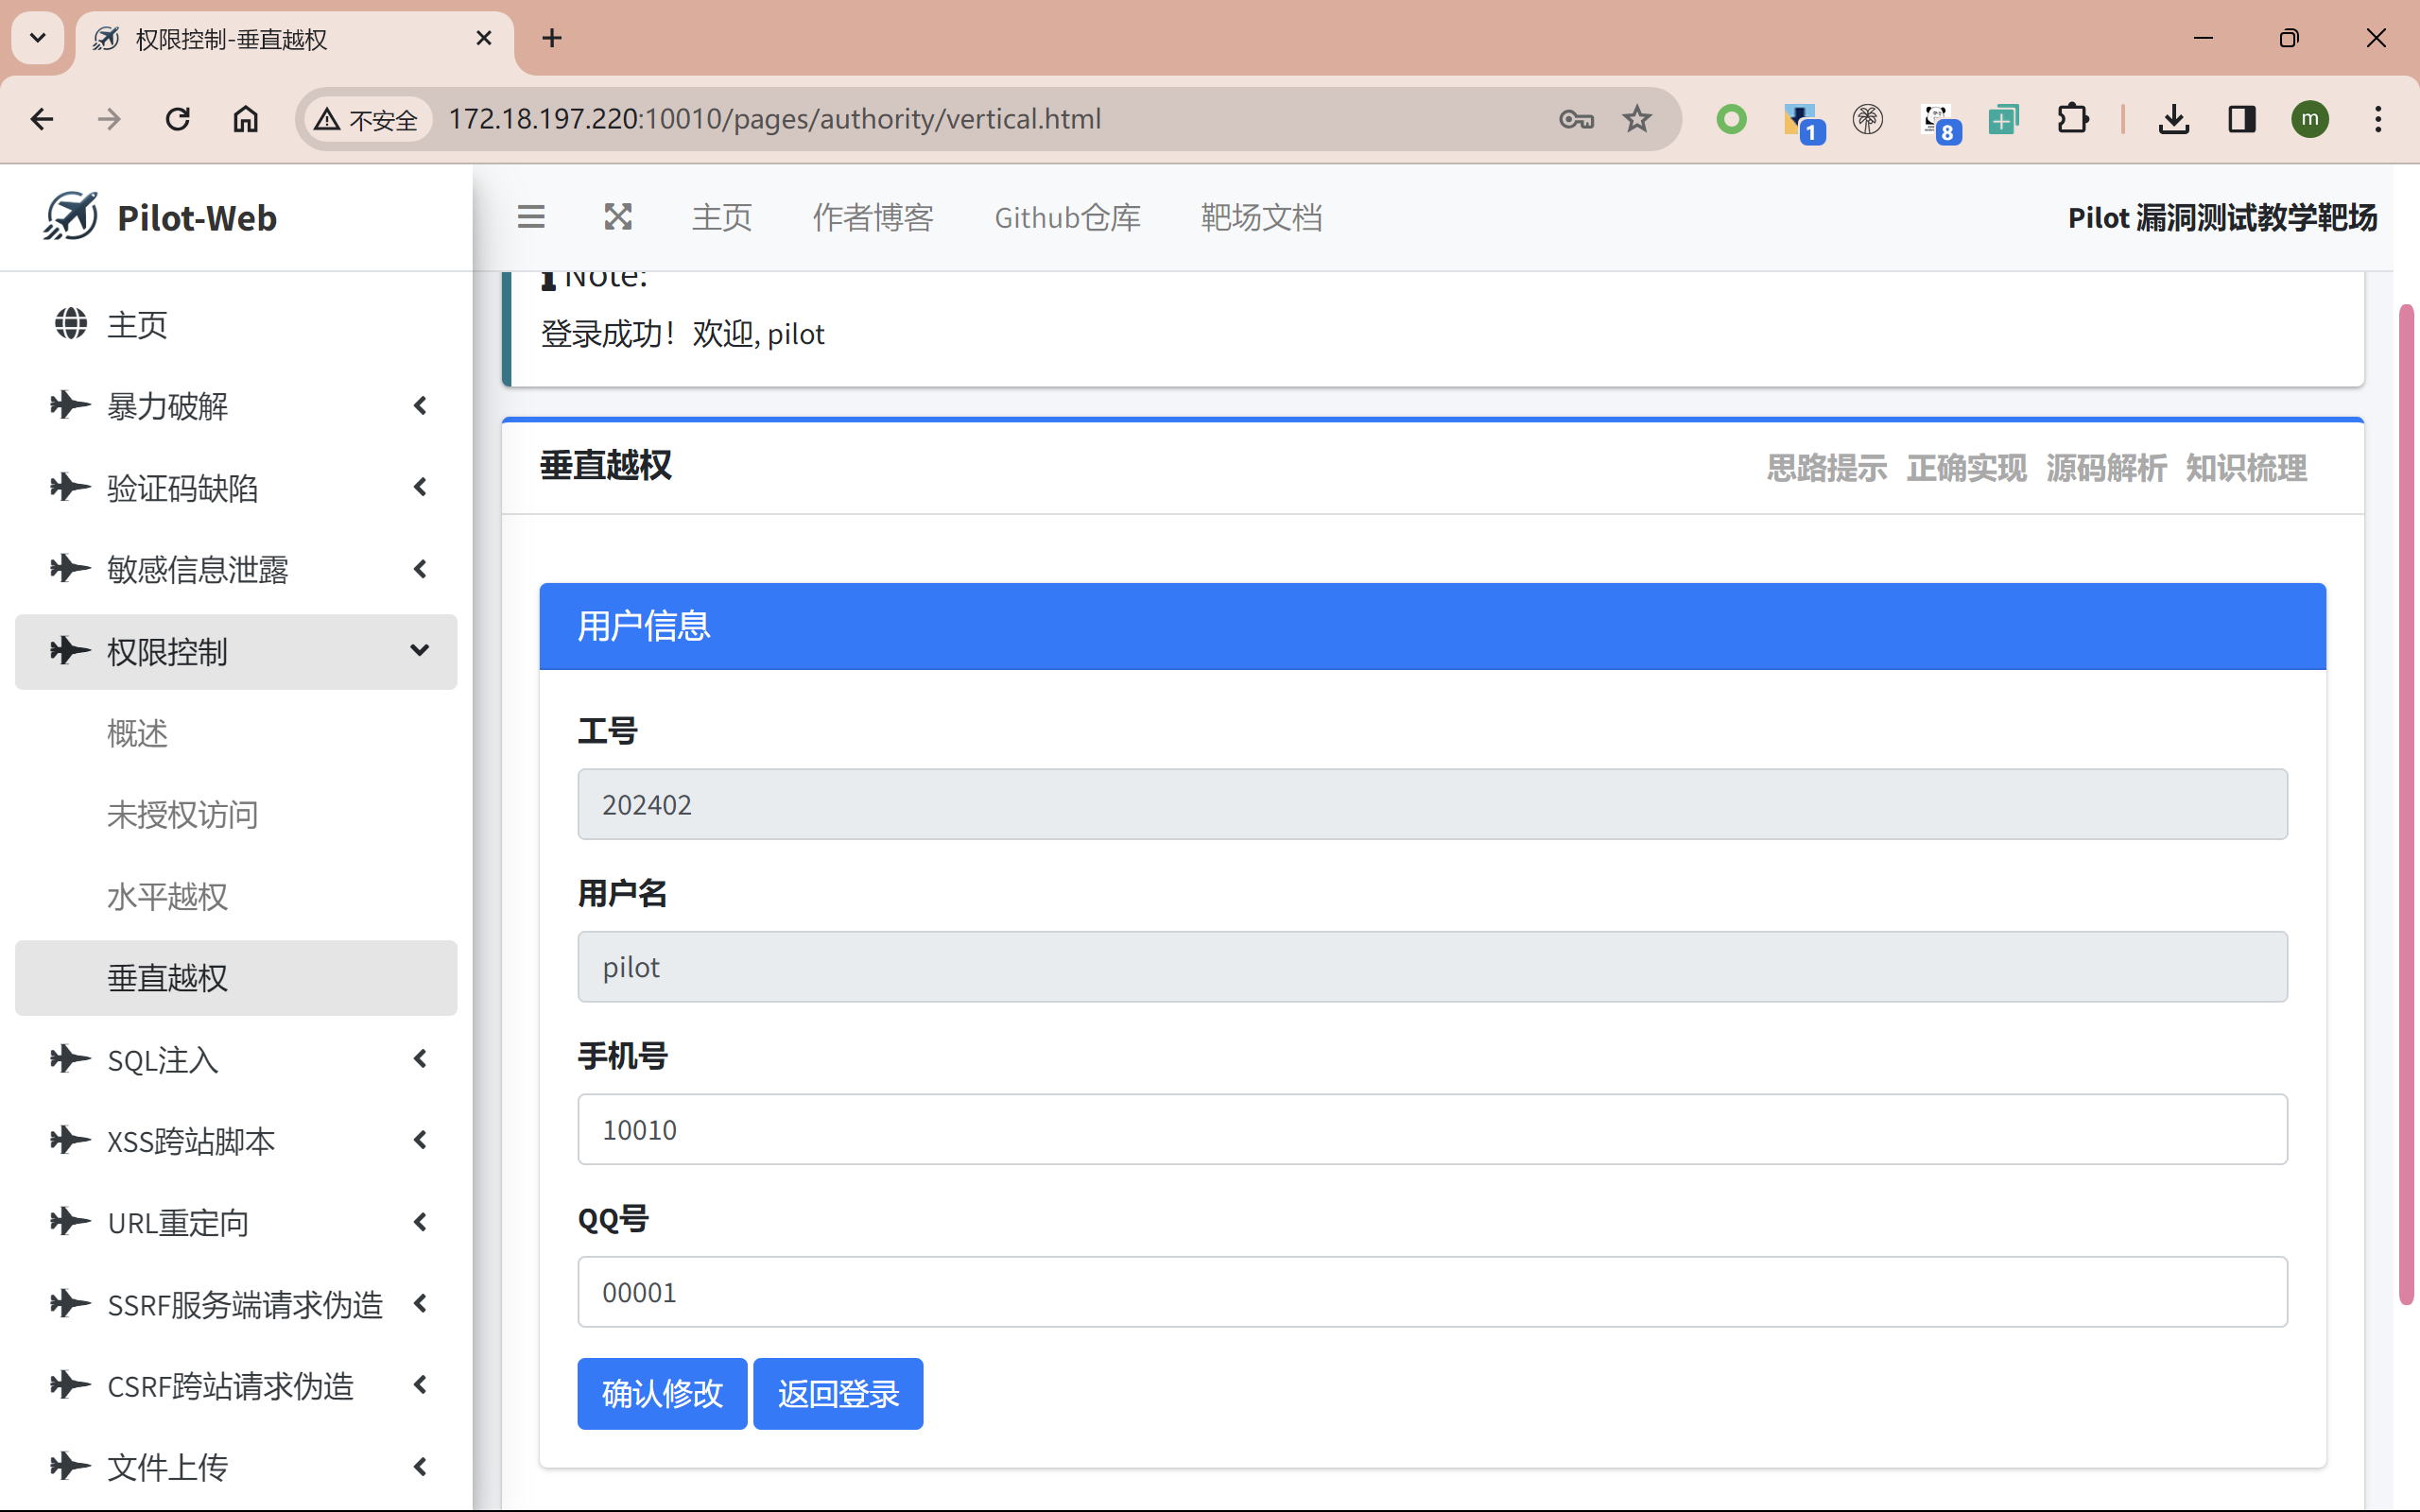Viewport: 2420px width, 1512px height.
Task: Open the browser extensions puzzle icon
Action: click(x=2073, y=119)
